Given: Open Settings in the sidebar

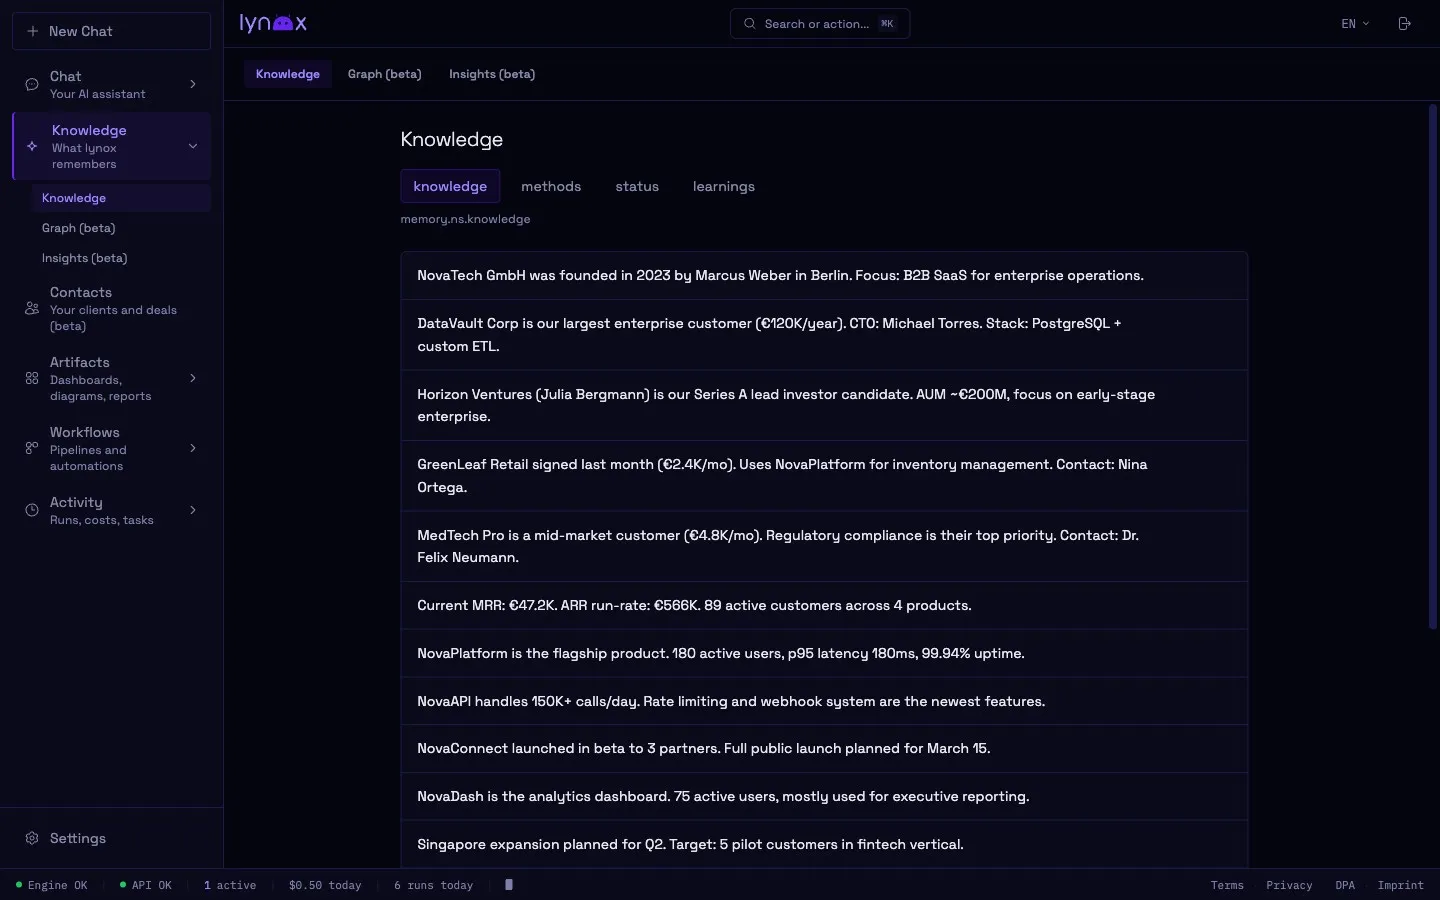Looking at the screenshot, I should tap(111, 838).
